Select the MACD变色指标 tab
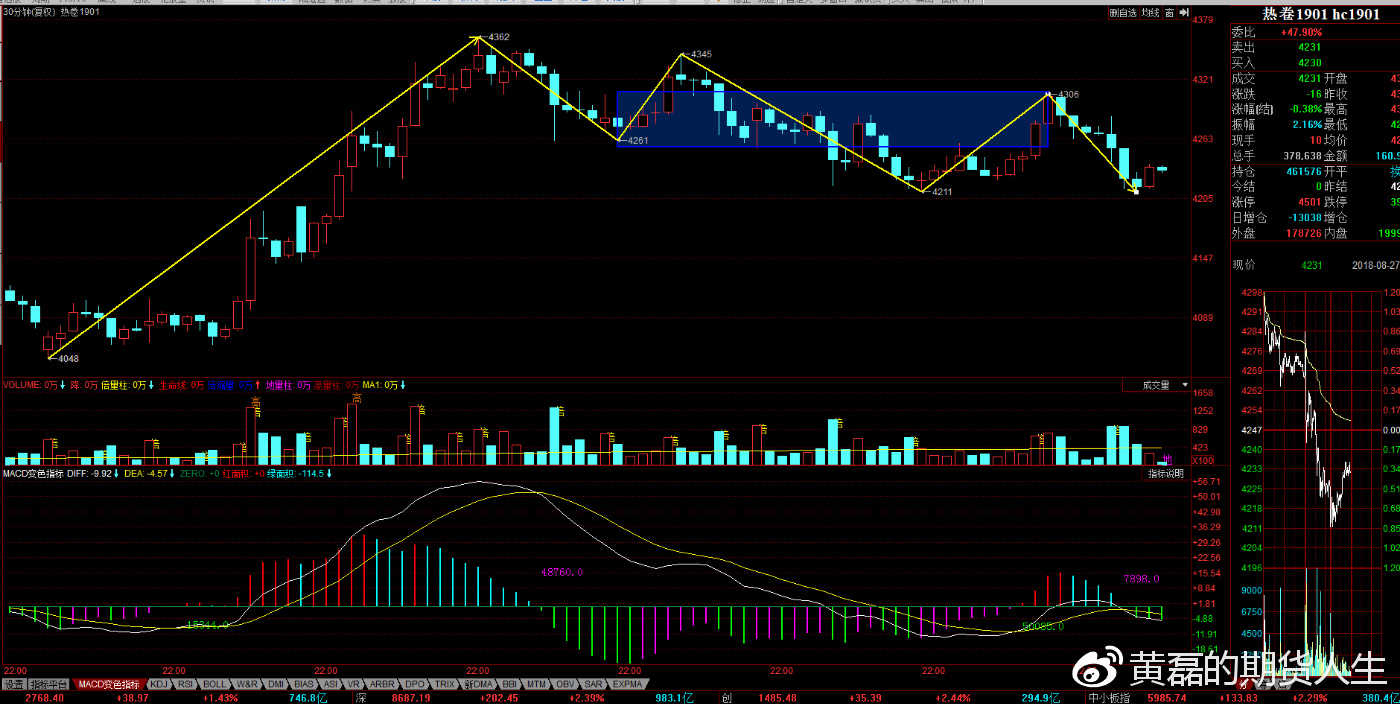The width and height of the screenshot is (1400, 704). (110, 685)
